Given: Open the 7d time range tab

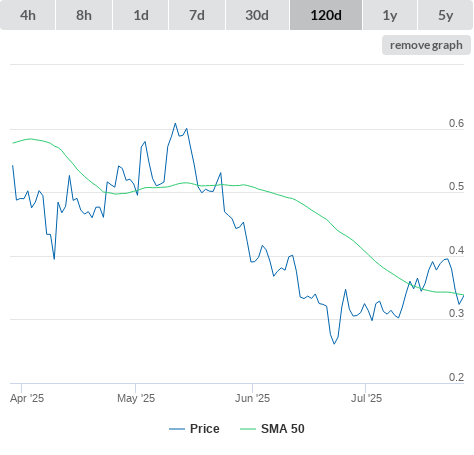Looking at the screenshot, I should 197,15.
